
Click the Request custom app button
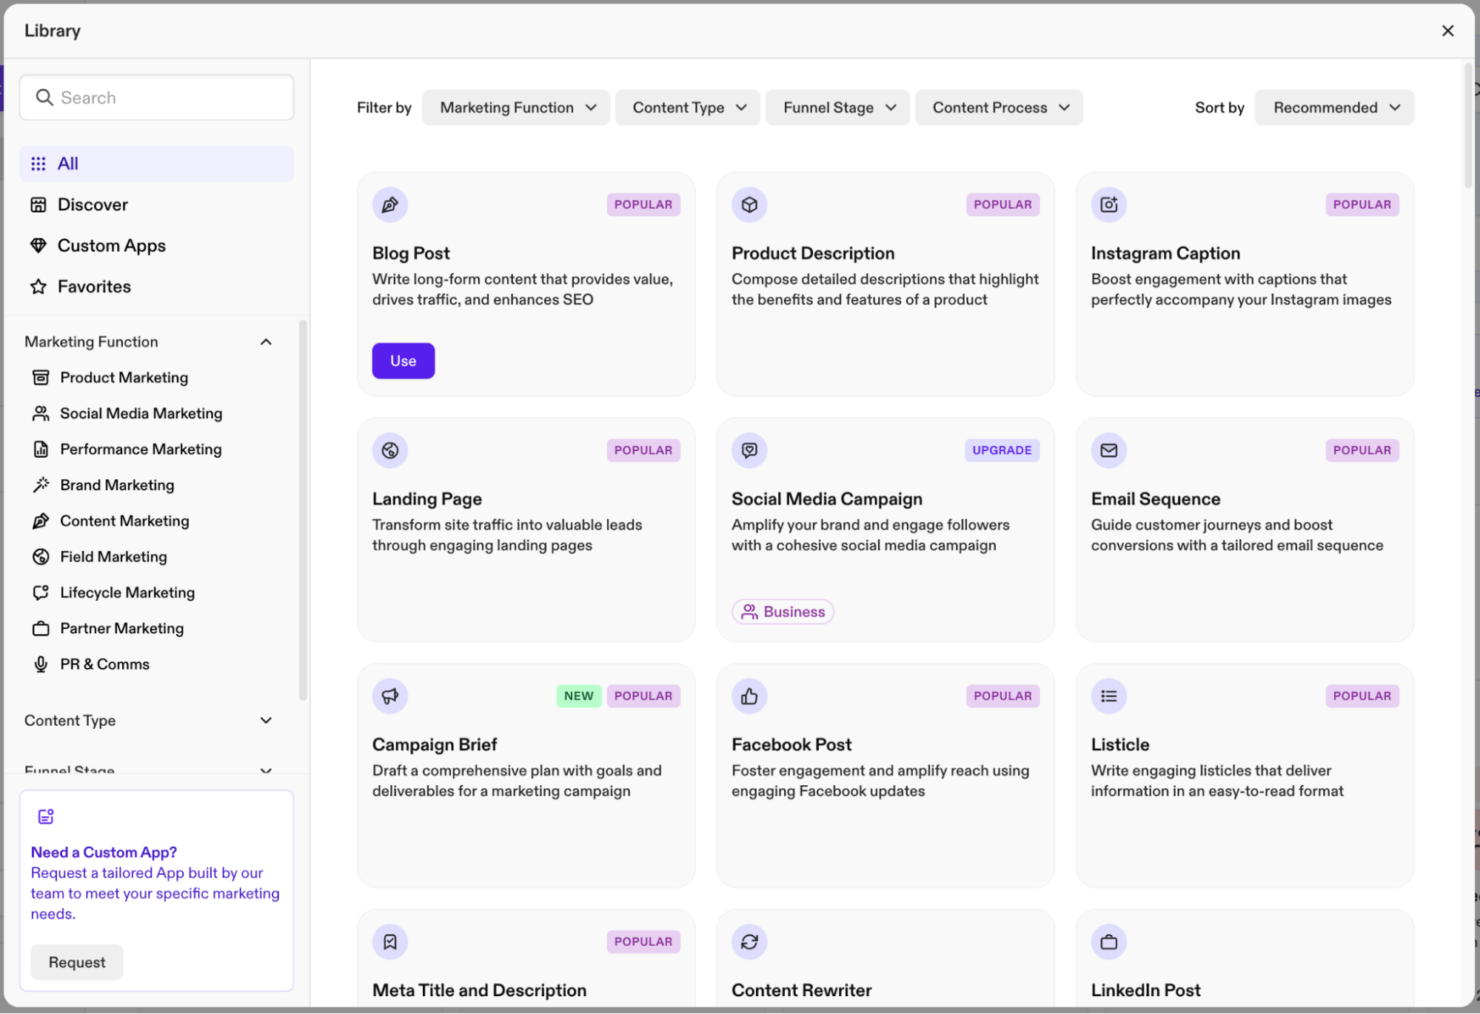click(76, 961)
